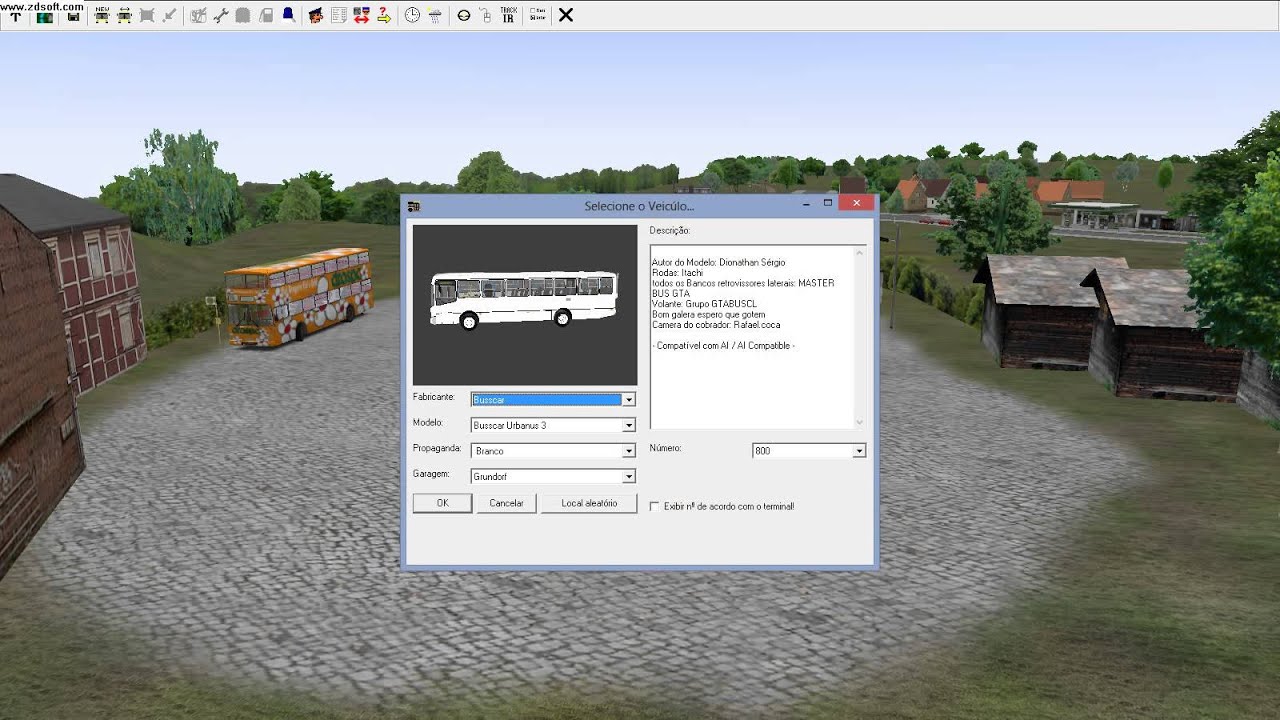
Task: Click the large black X toolbar icon
Action: click(565, 15)
